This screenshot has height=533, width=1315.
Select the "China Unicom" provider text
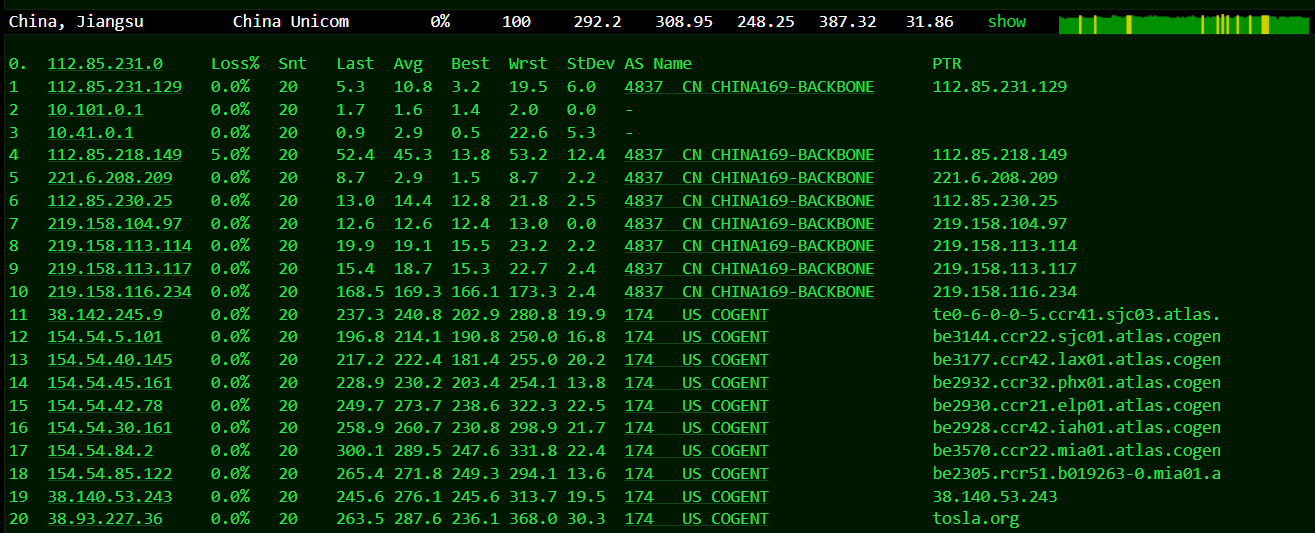(x=291, y=21)
